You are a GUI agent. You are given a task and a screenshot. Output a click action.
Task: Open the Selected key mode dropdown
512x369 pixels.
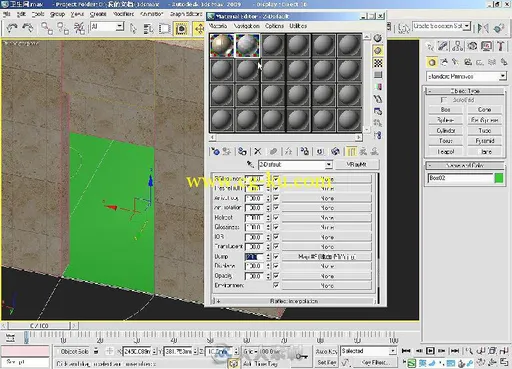(x=393, y=351)
